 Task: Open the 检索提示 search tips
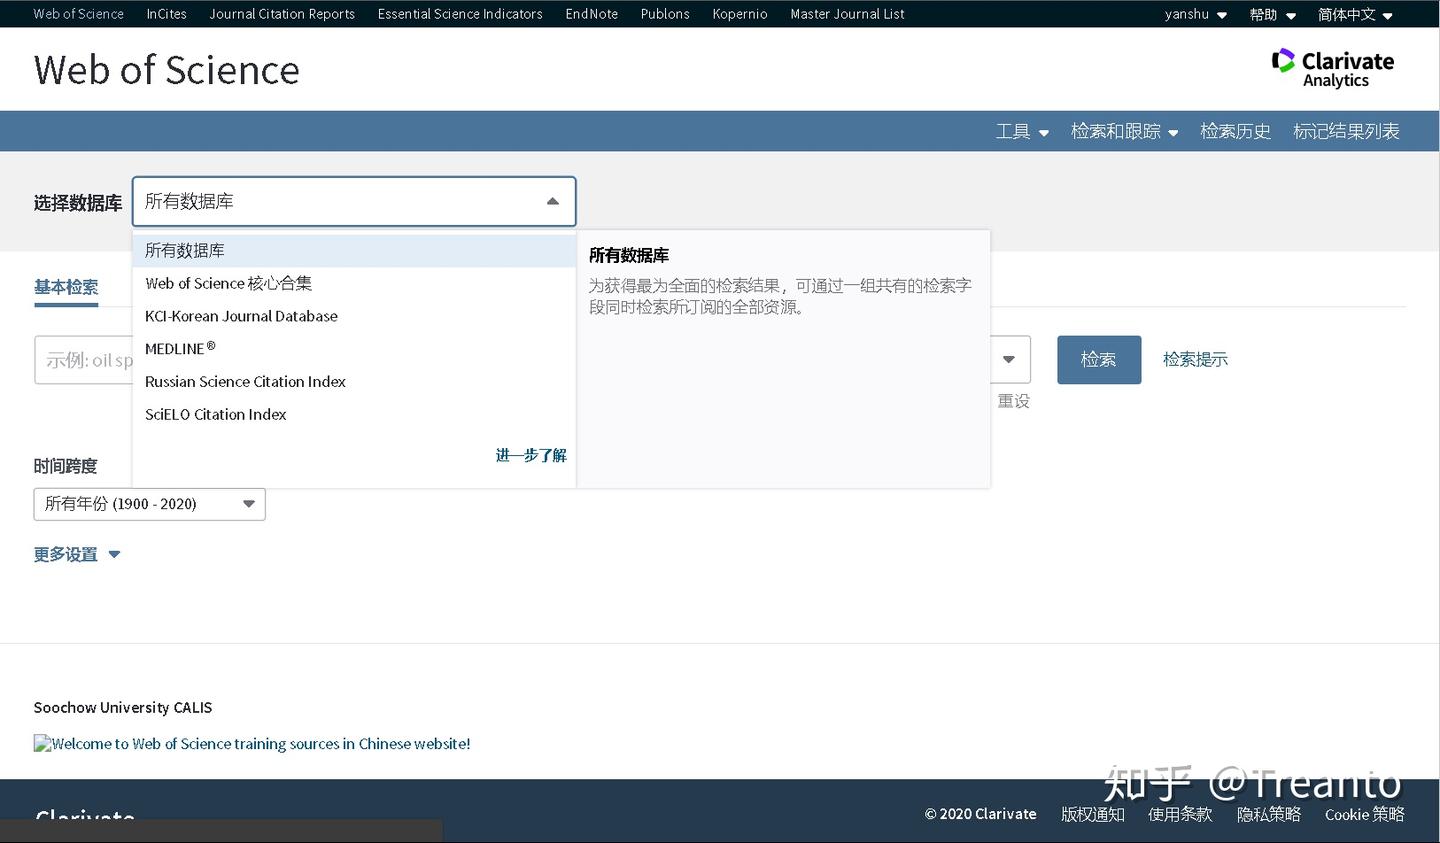point(1194,359)
